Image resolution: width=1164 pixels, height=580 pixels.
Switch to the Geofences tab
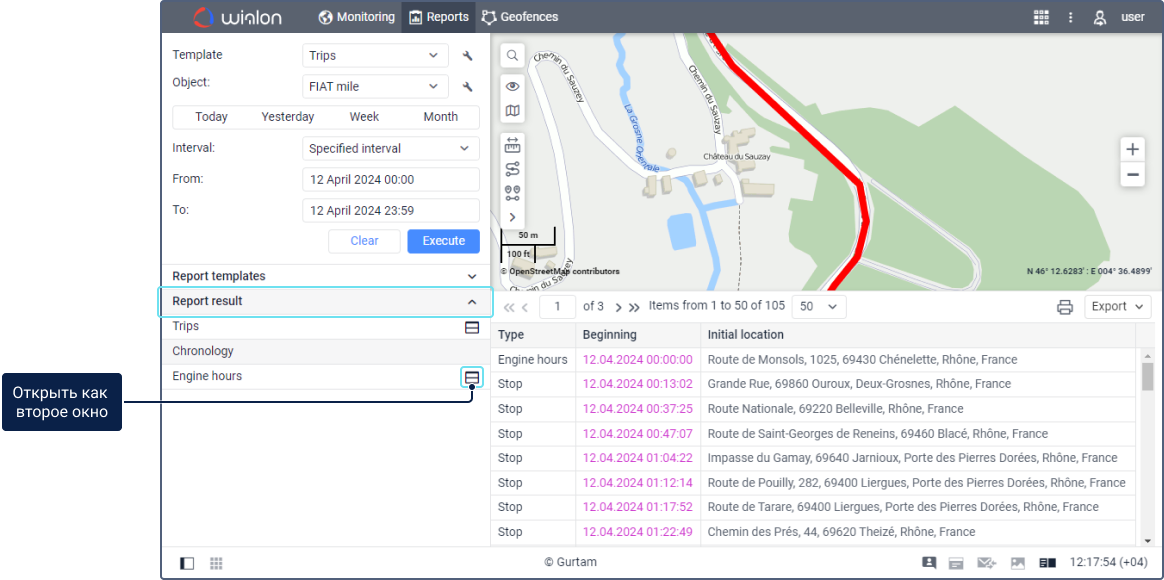520,16
